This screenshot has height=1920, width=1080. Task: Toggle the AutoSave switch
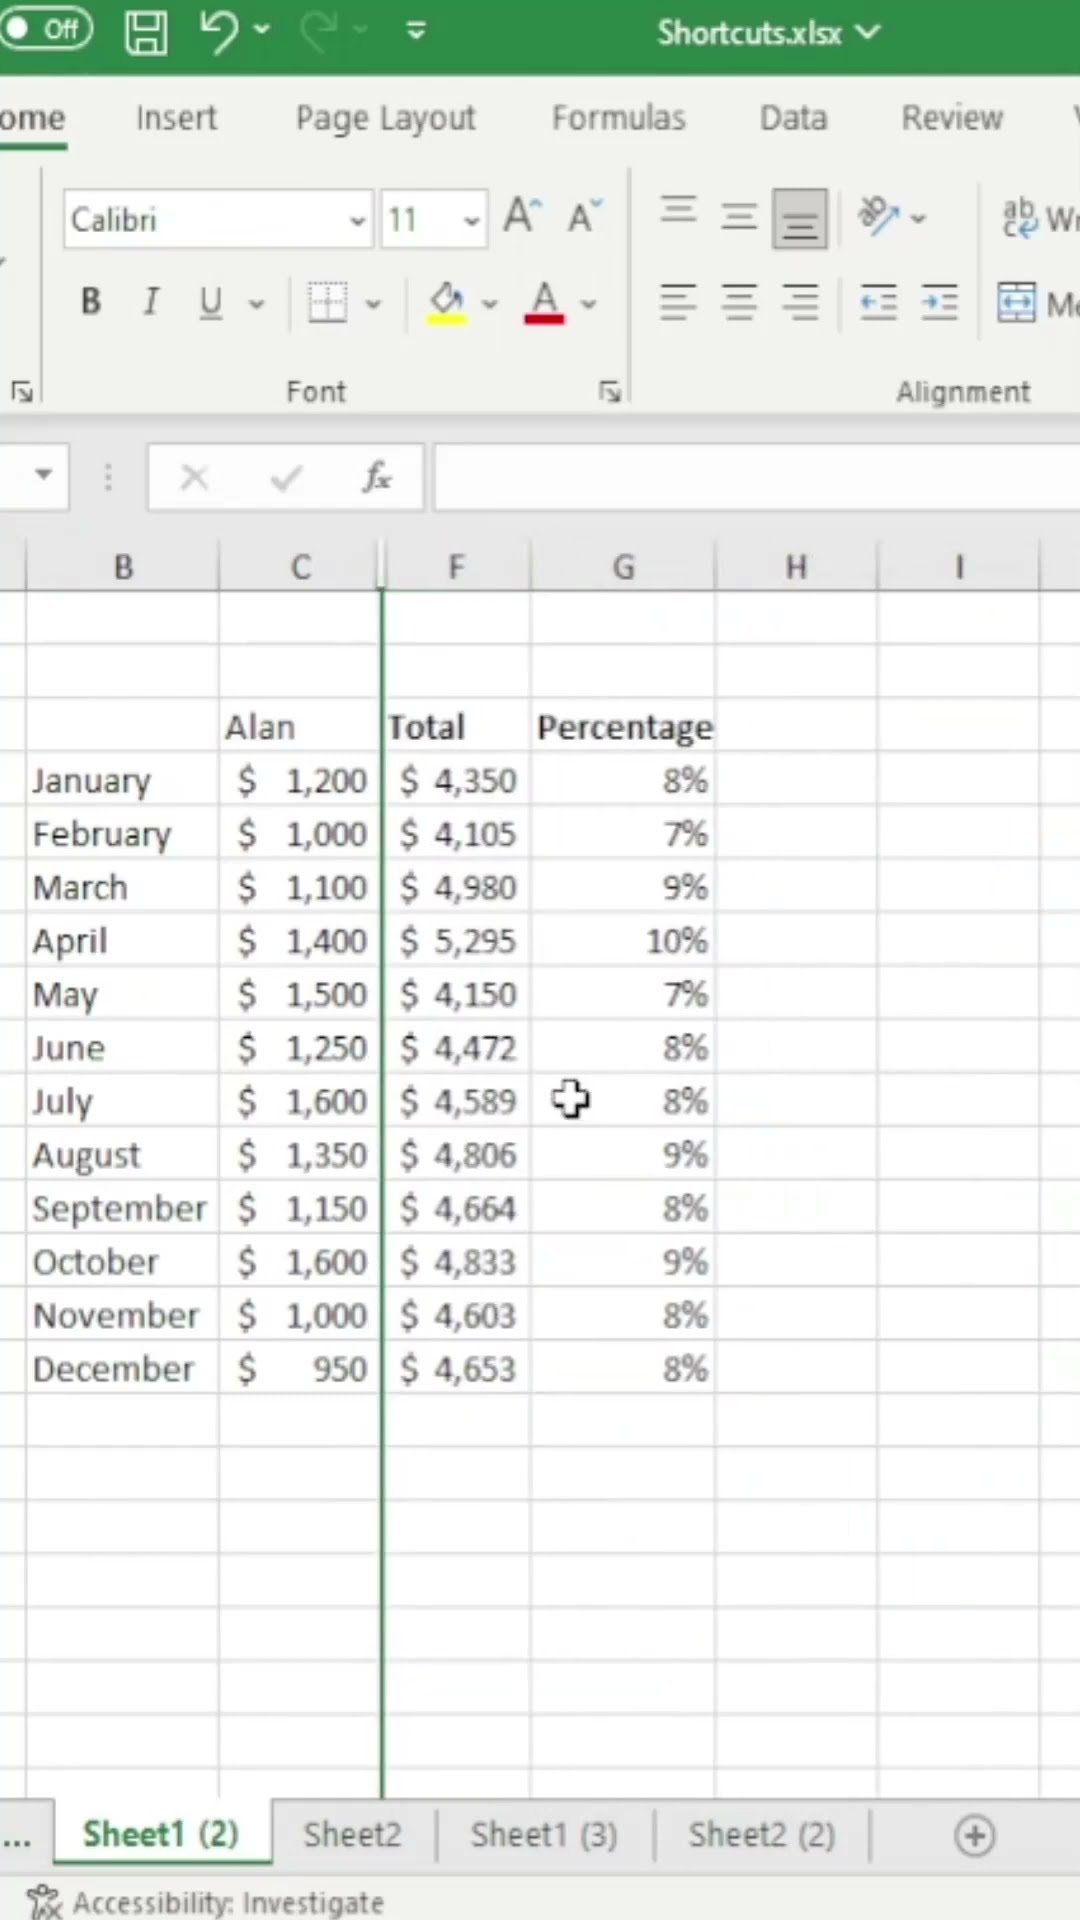tap(46, 29)
